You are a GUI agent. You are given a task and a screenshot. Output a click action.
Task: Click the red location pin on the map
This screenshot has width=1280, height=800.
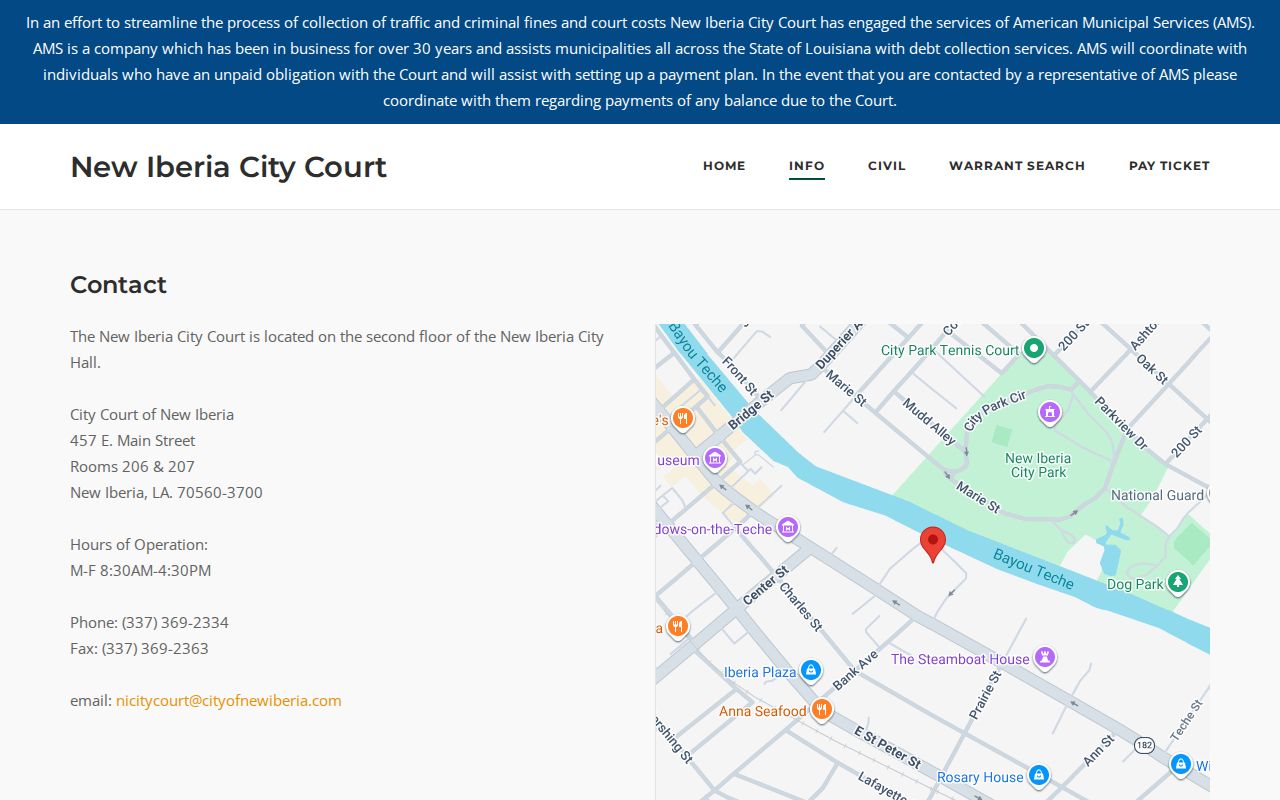click(933, 545)
